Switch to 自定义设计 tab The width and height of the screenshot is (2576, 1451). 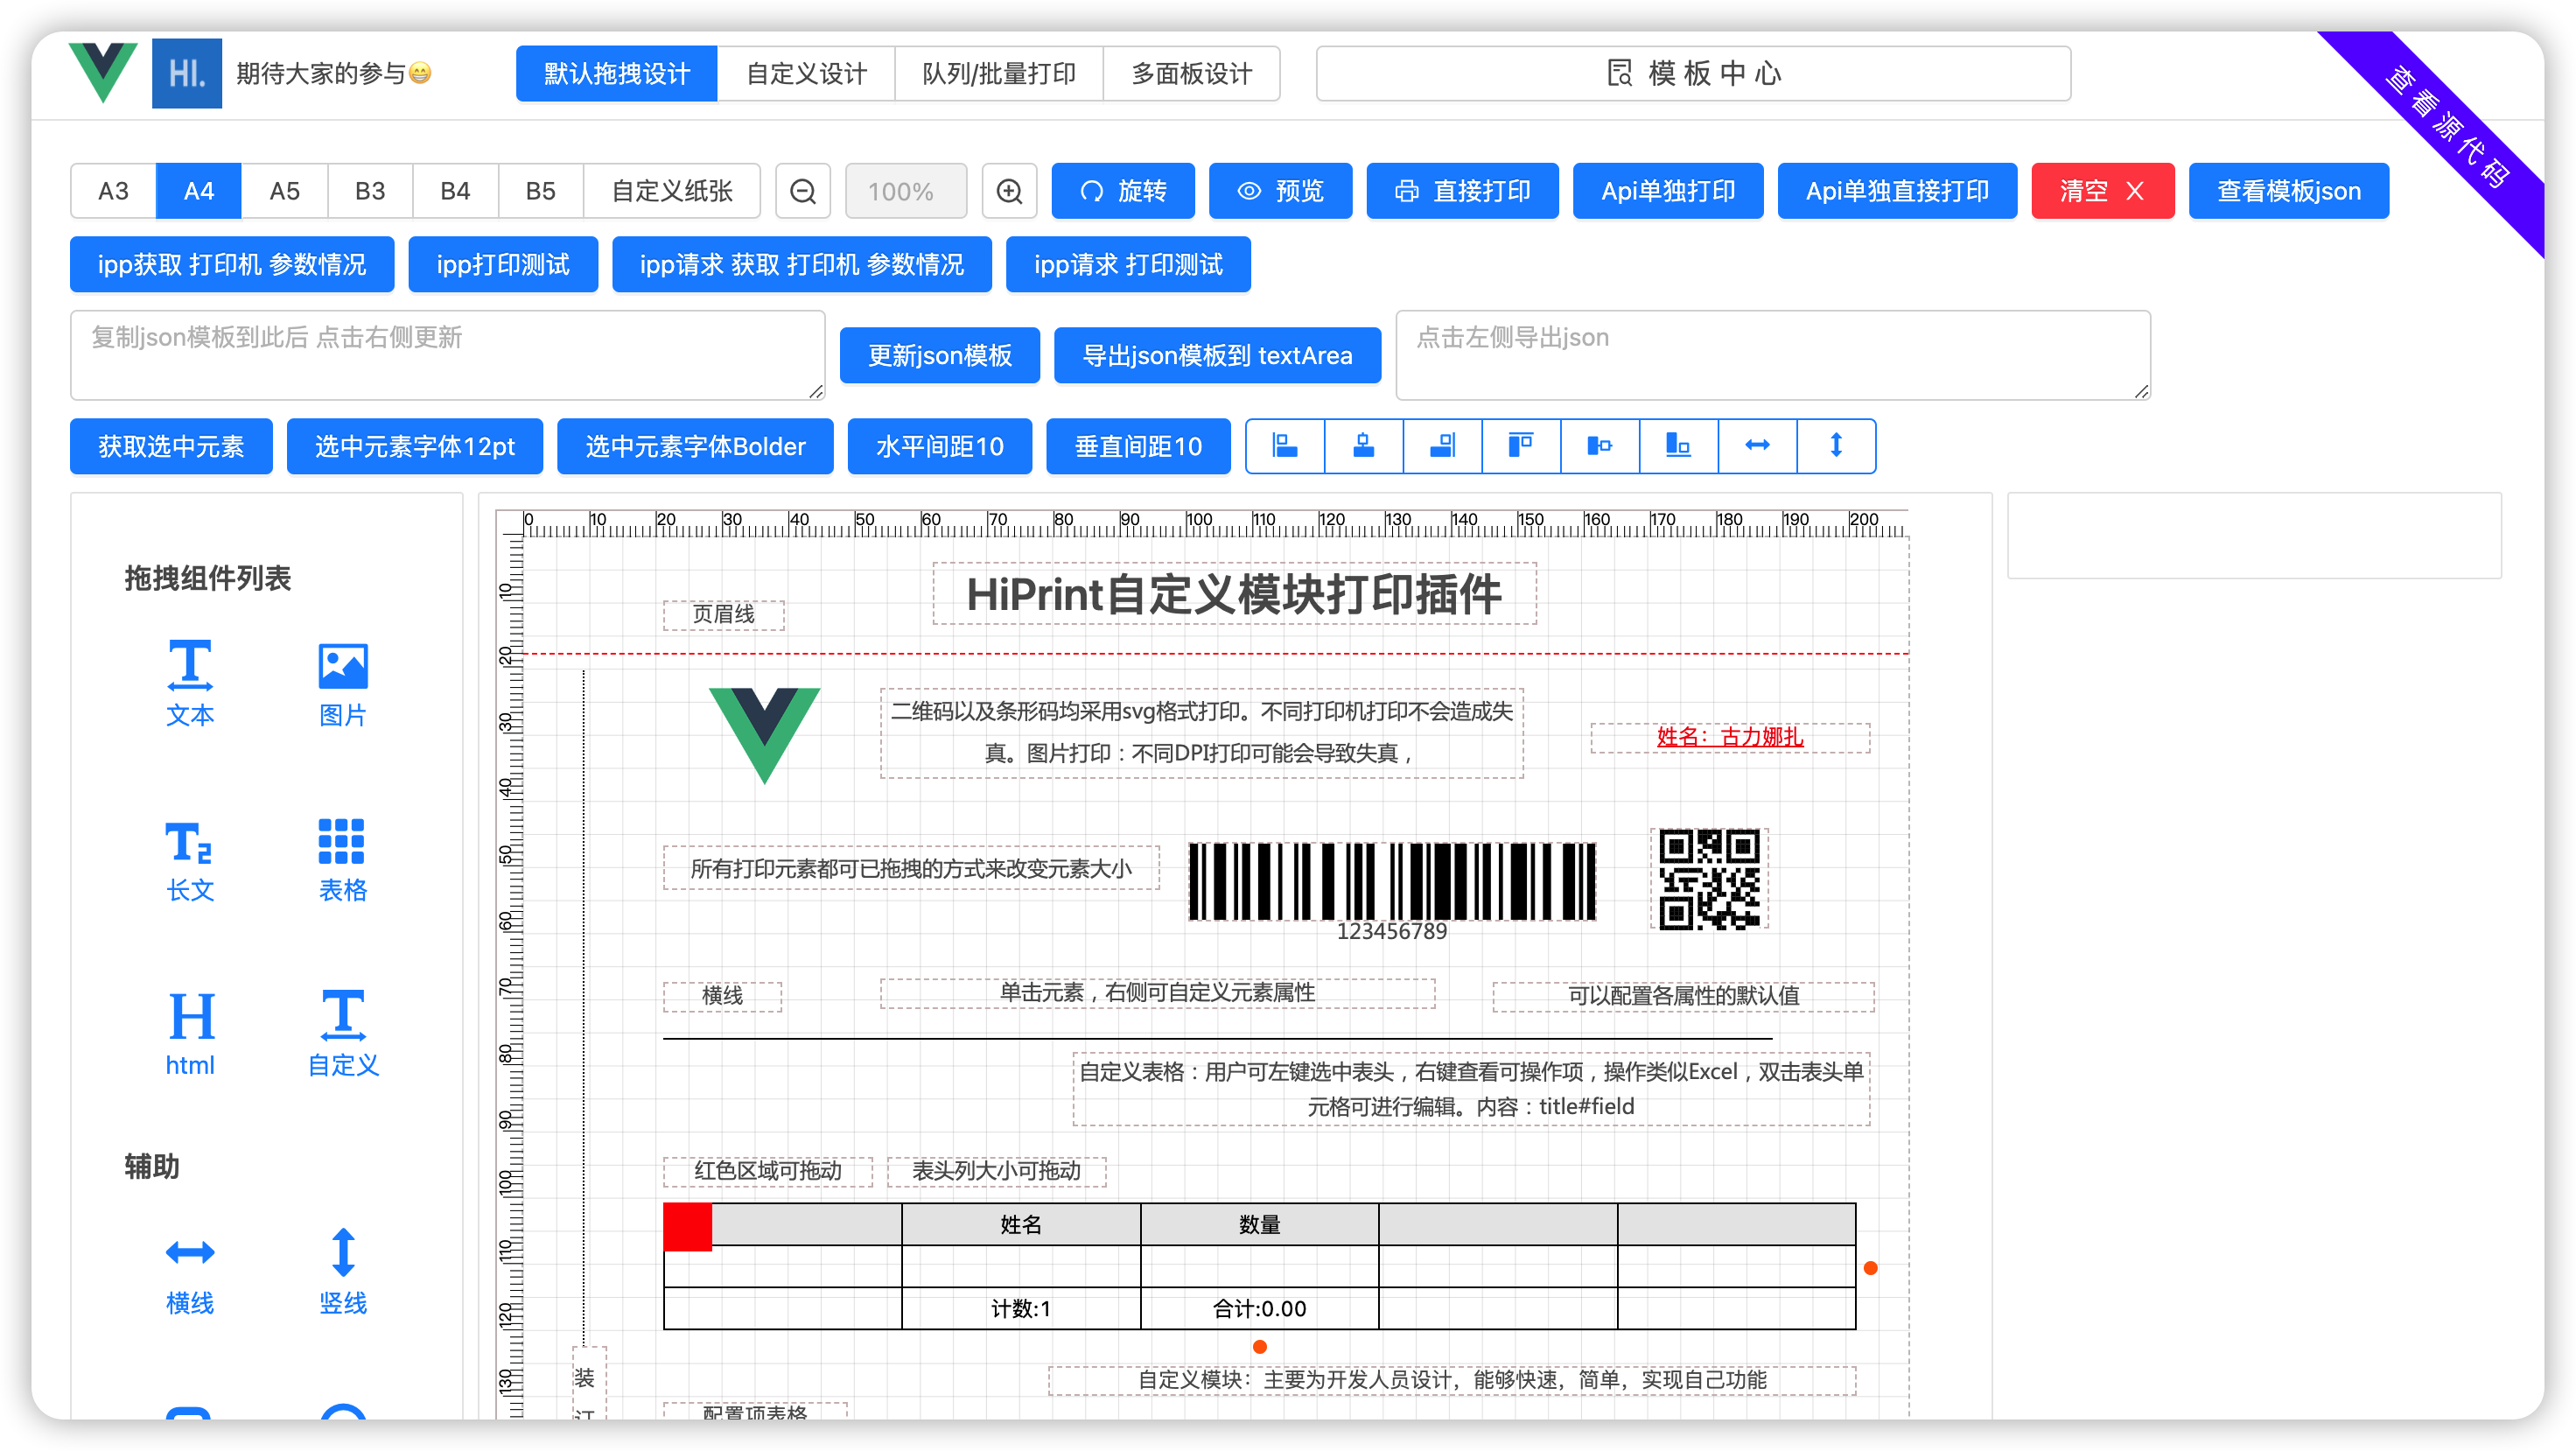806,73
